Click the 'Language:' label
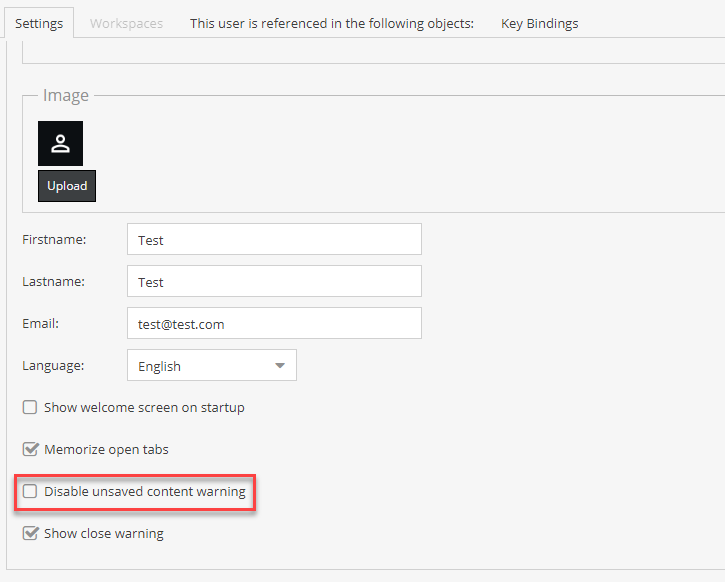725x582 pixels. 53,366
